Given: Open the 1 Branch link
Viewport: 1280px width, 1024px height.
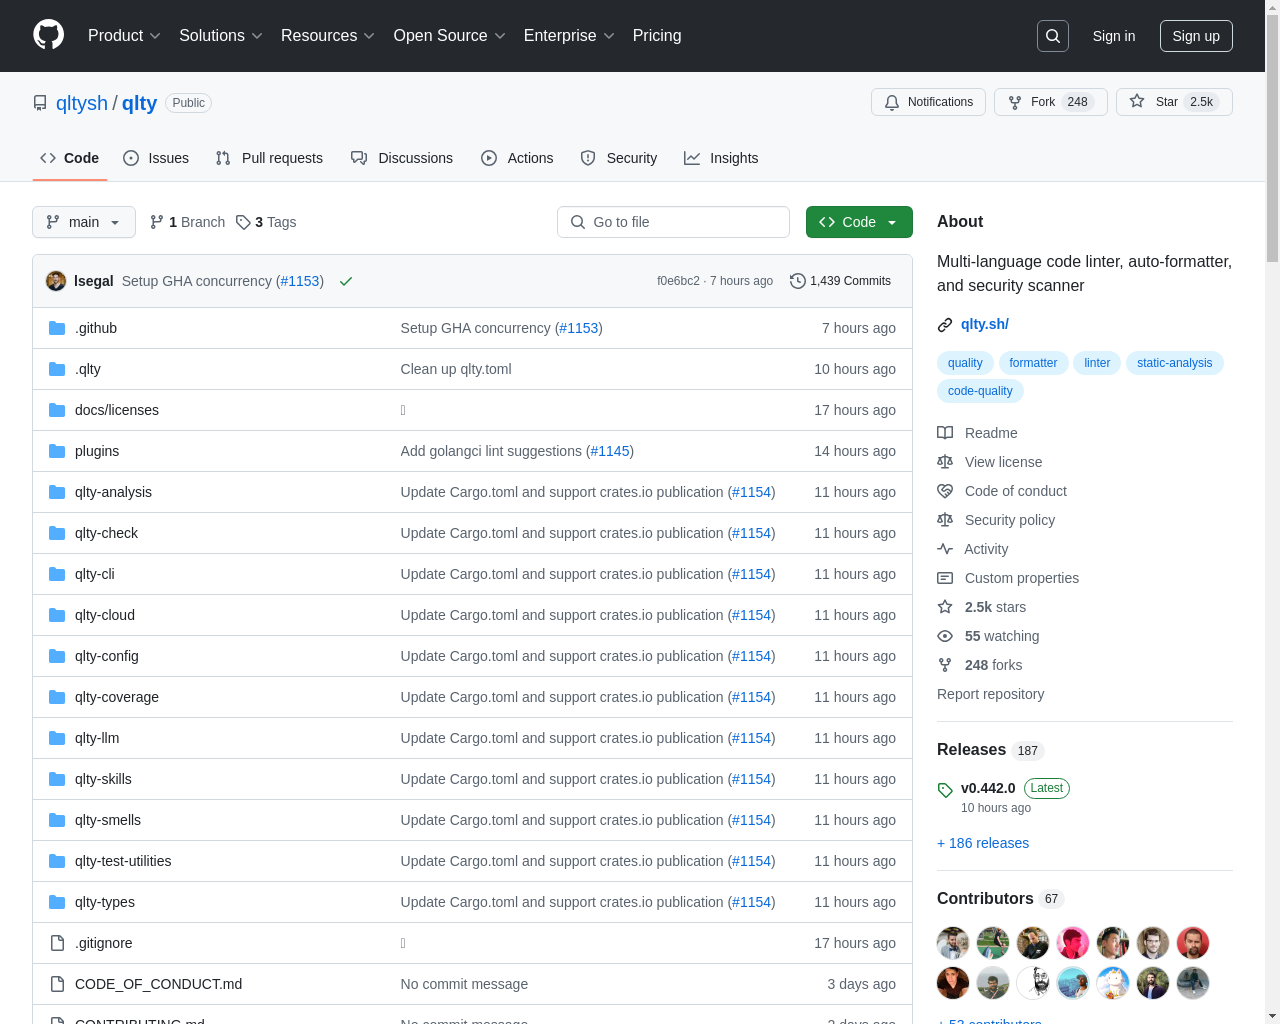Looking at the screenshot, I should pyautogui.click(x=187, y=222).
